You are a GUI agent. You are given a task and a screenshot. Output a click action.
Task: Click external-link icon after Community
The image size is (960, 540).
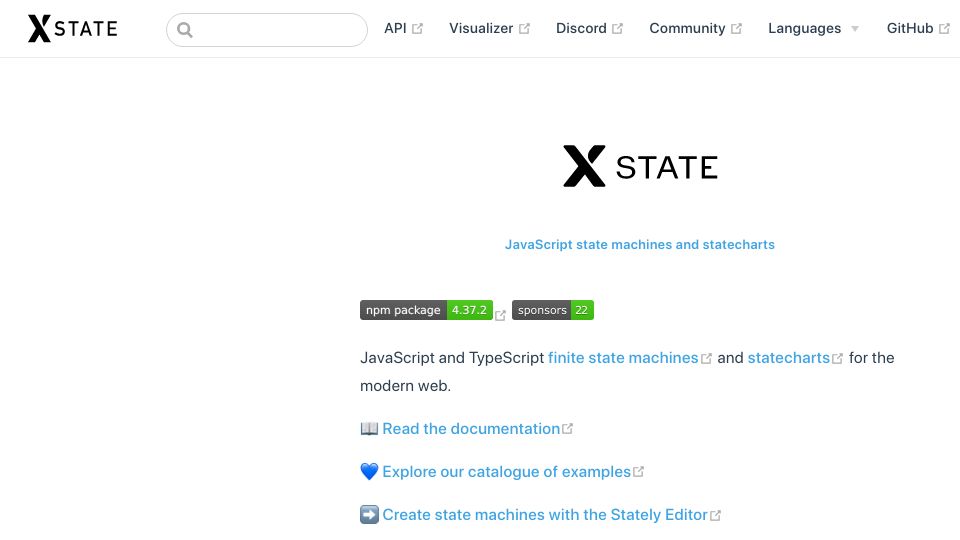737,29
